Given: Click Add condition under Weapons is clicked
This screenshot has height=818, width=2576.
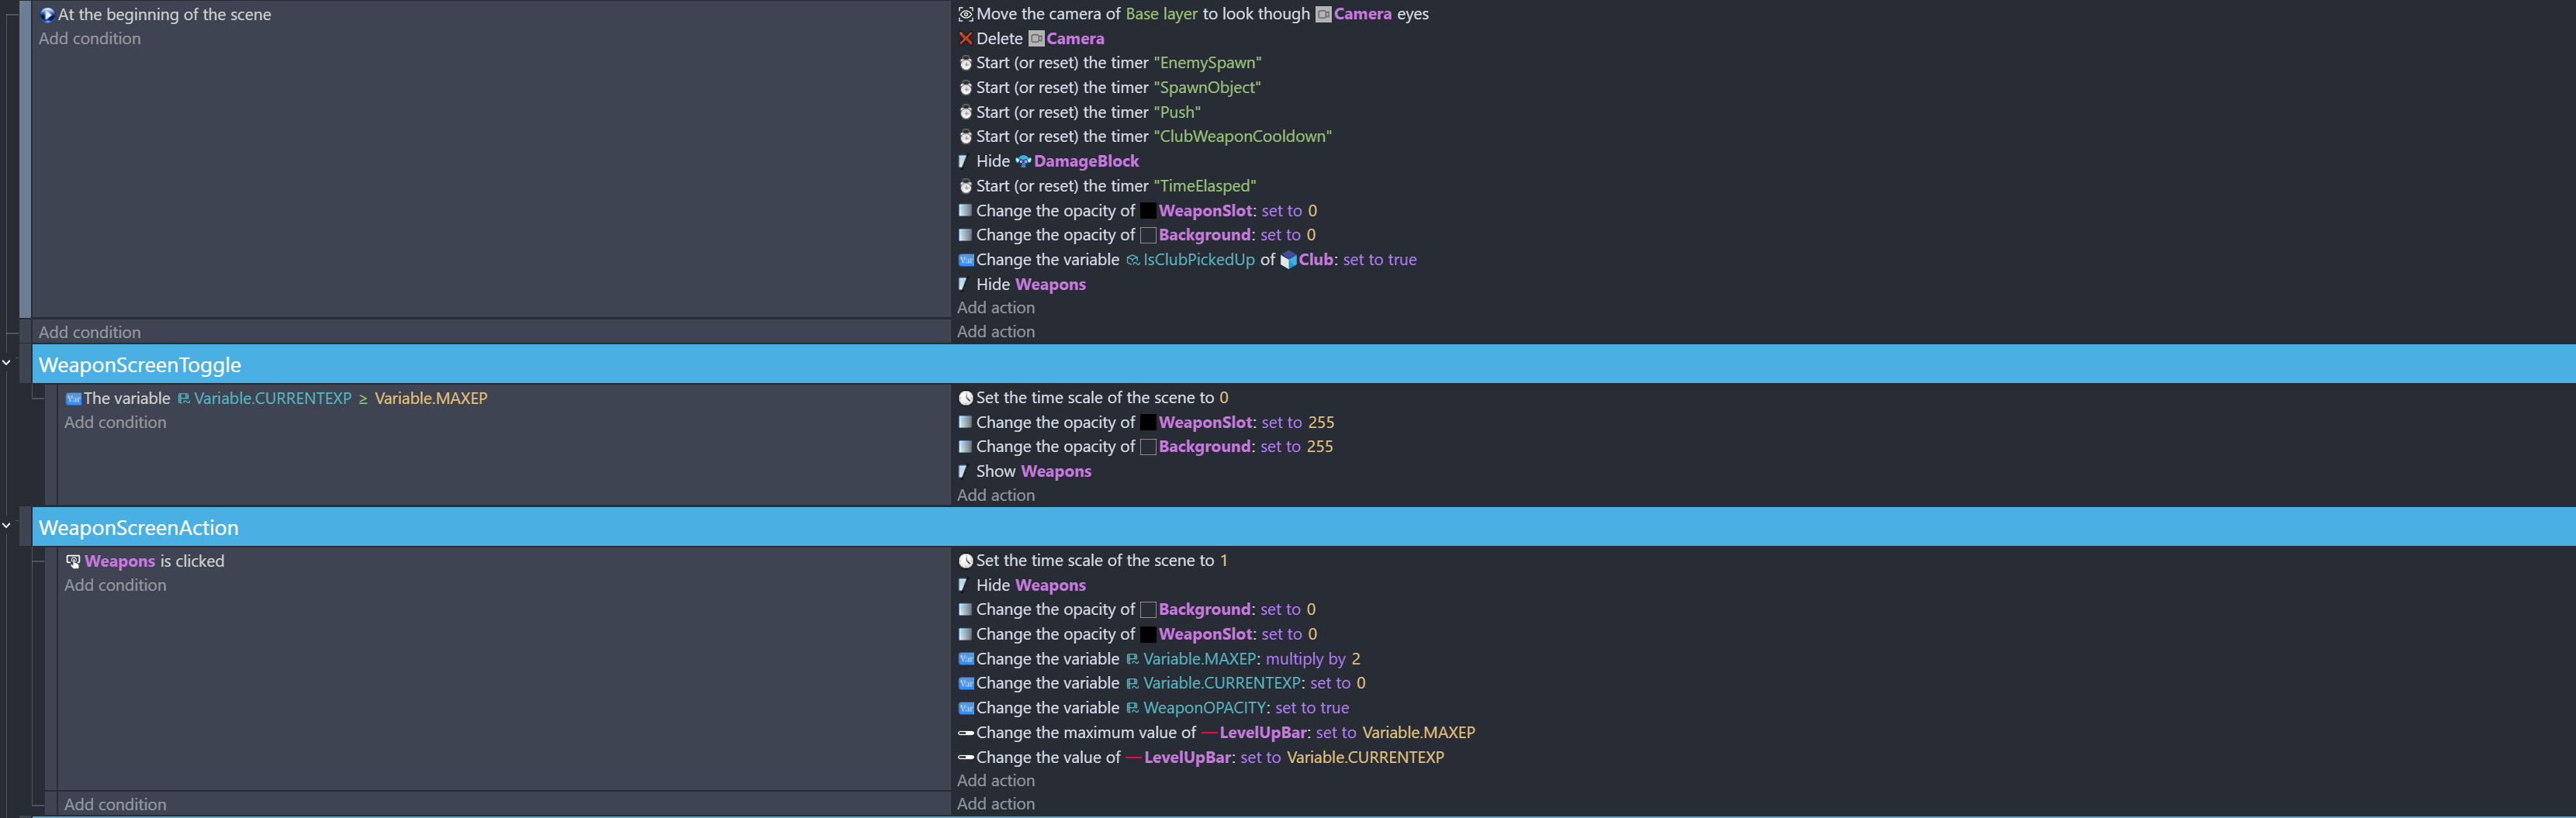Looking at the screenshot, I should click(115, 586).
